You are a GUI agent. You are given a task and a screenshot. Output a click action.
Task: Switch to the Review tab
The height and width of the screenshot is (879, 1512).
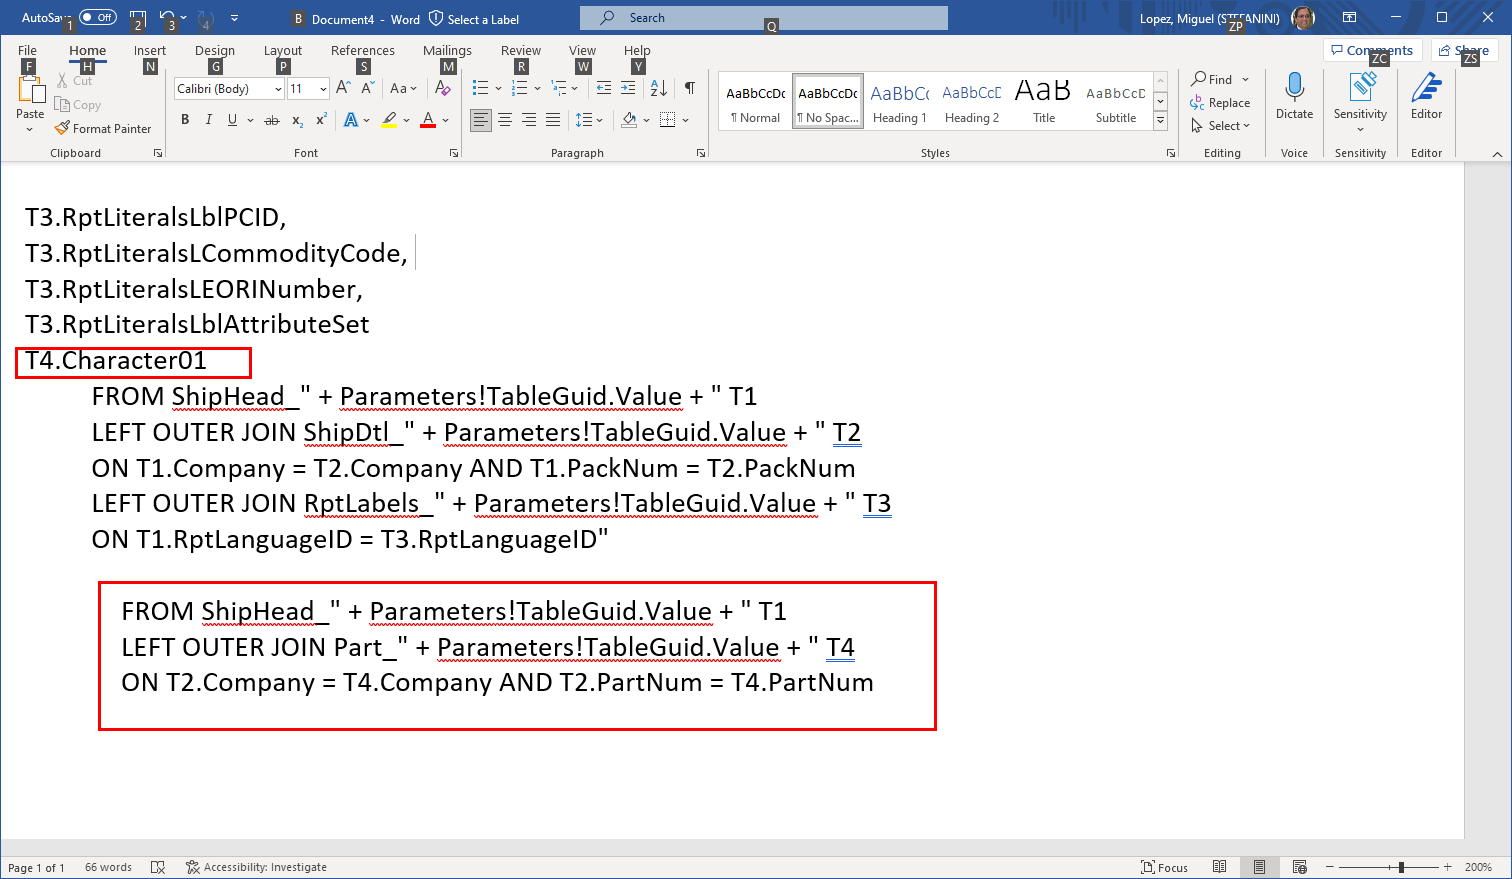[521, 50]
